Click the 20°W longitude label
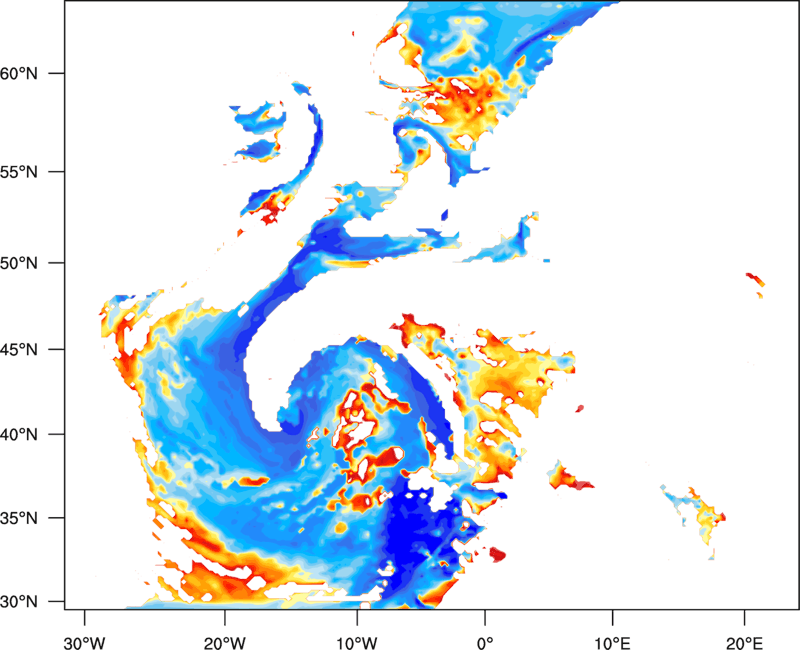Screen dimensions: 800x650 [x=224, y=643]
